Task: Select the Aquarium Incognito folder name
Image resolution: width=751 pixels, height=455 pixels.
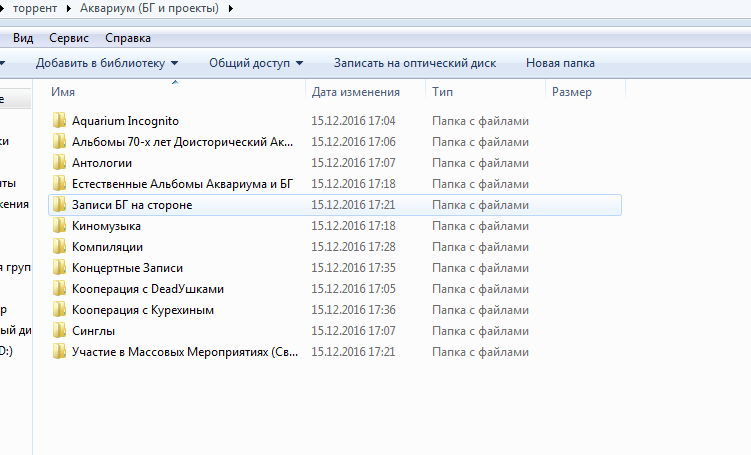Action: [125, 121]
